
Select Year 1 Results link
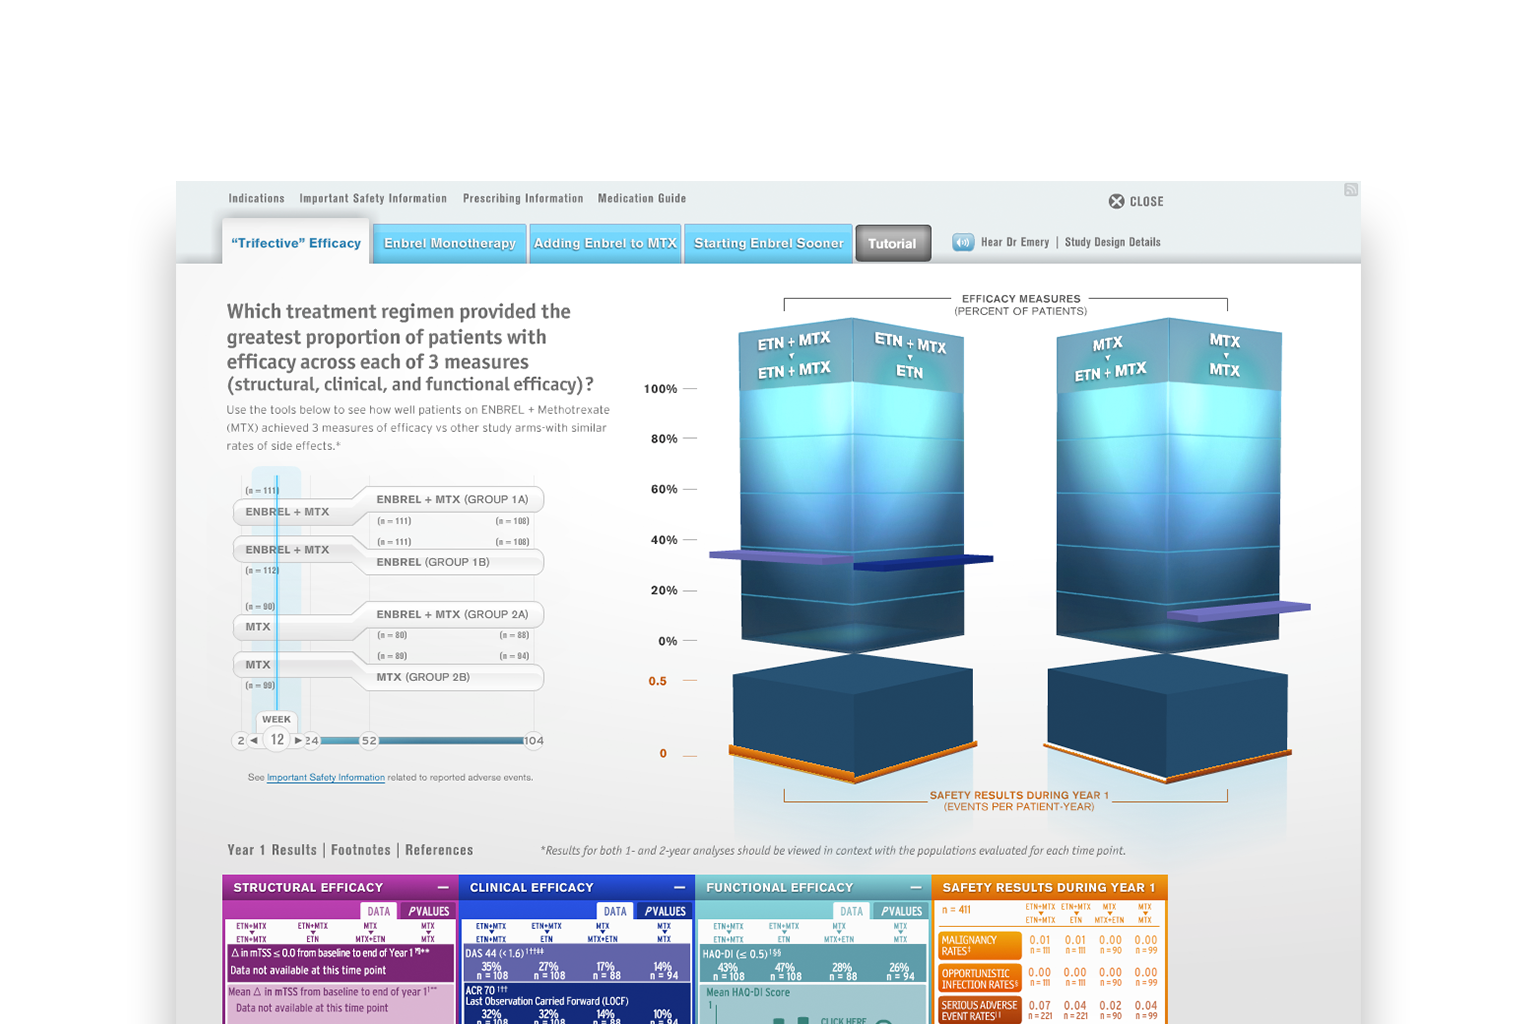[272, 850]
